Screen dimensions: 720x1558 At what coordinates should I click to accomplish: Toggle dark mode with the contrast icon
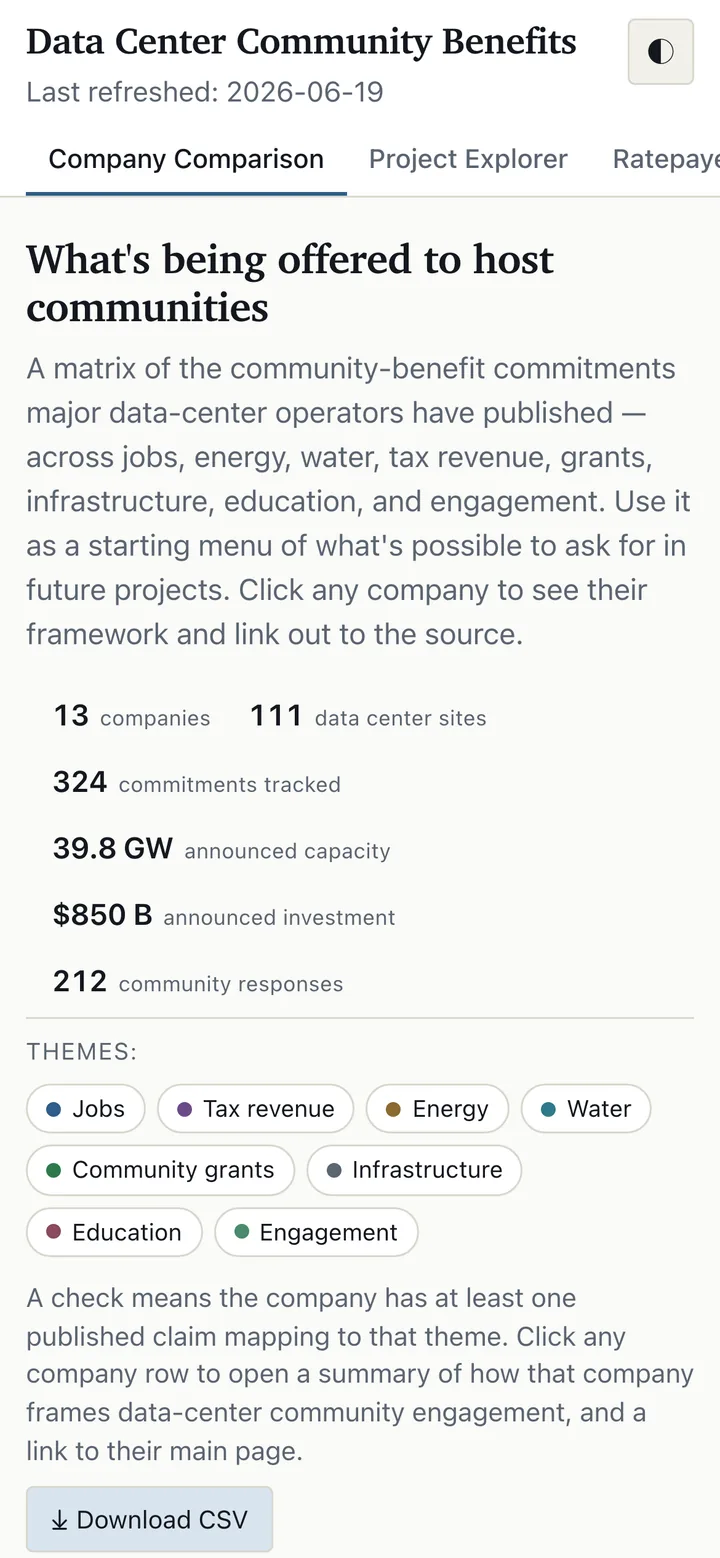660,51
